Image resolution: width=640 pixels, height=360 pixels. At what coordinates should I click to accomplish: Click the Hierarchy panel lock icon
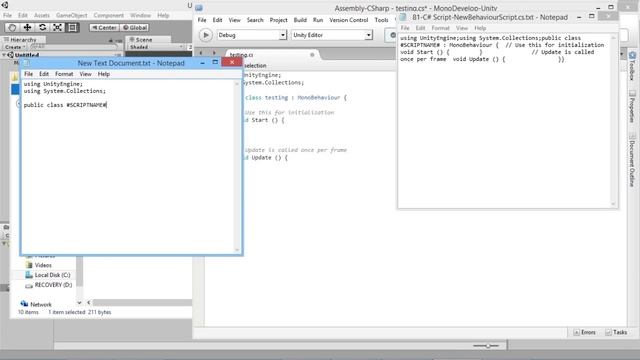coord(111,40)
